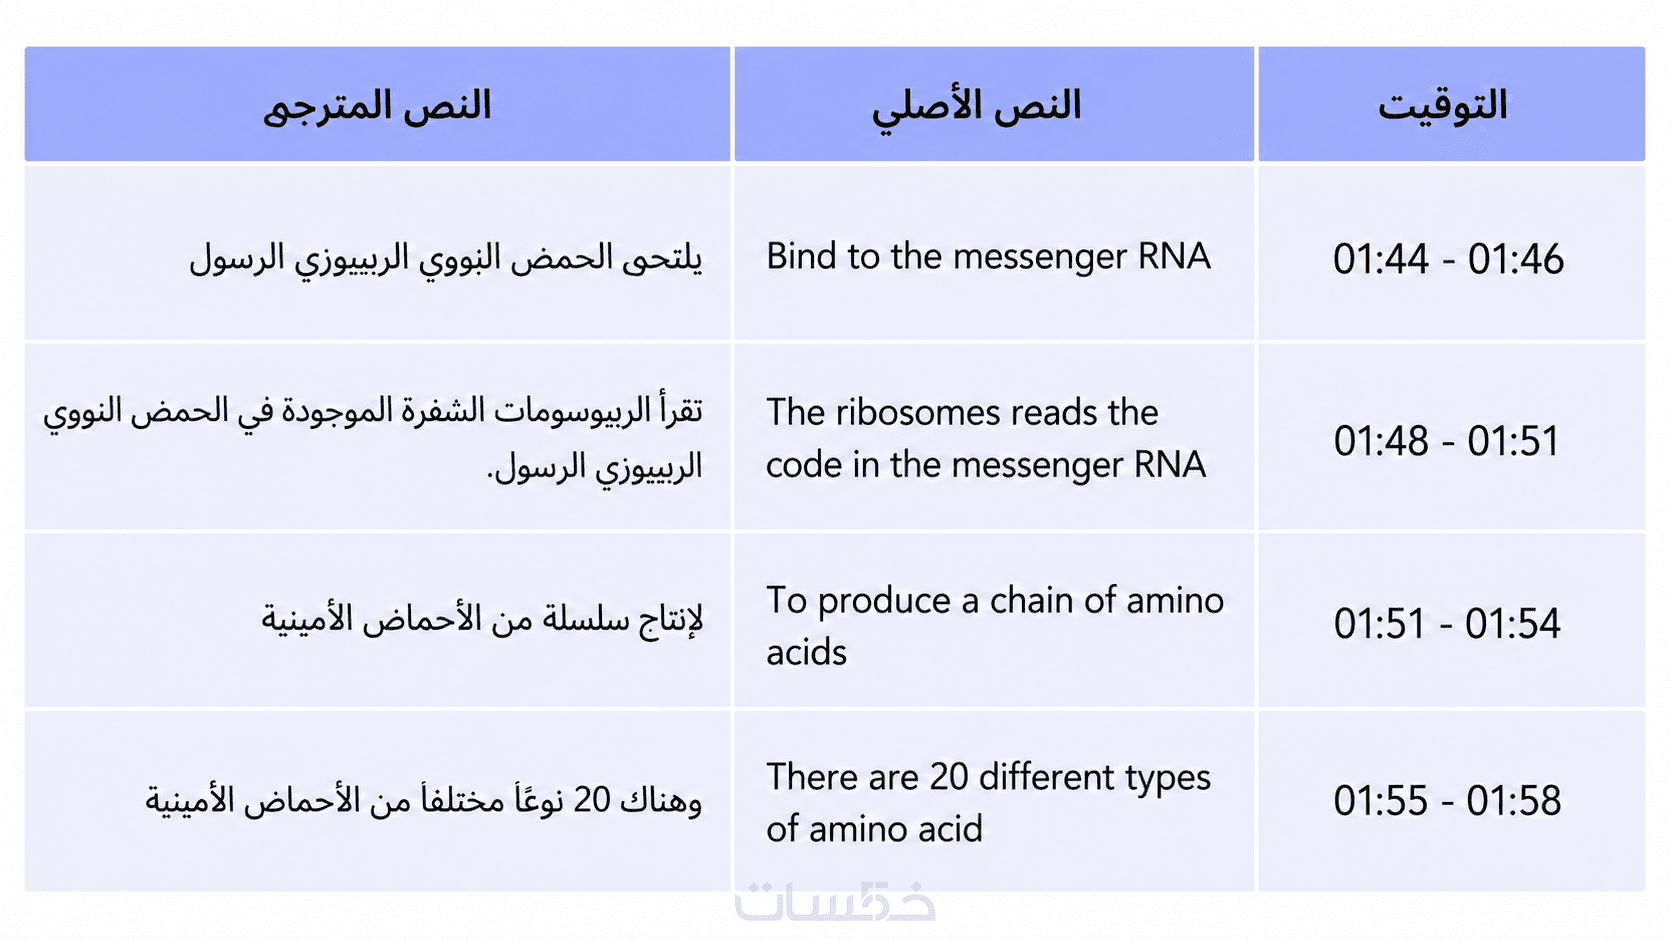Screen dimensions: 1672x941
Task: Click the خمسات watermark logo
Action: pos(836,902)
